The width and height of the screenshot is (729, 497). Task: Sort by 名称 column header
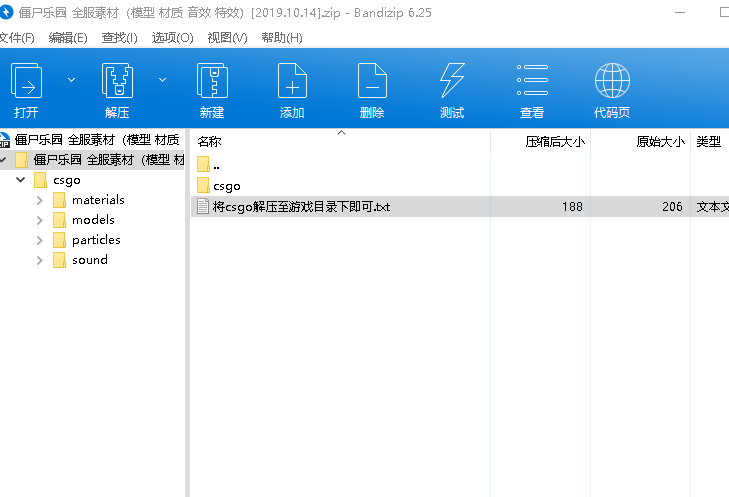(x=210, y=142)
